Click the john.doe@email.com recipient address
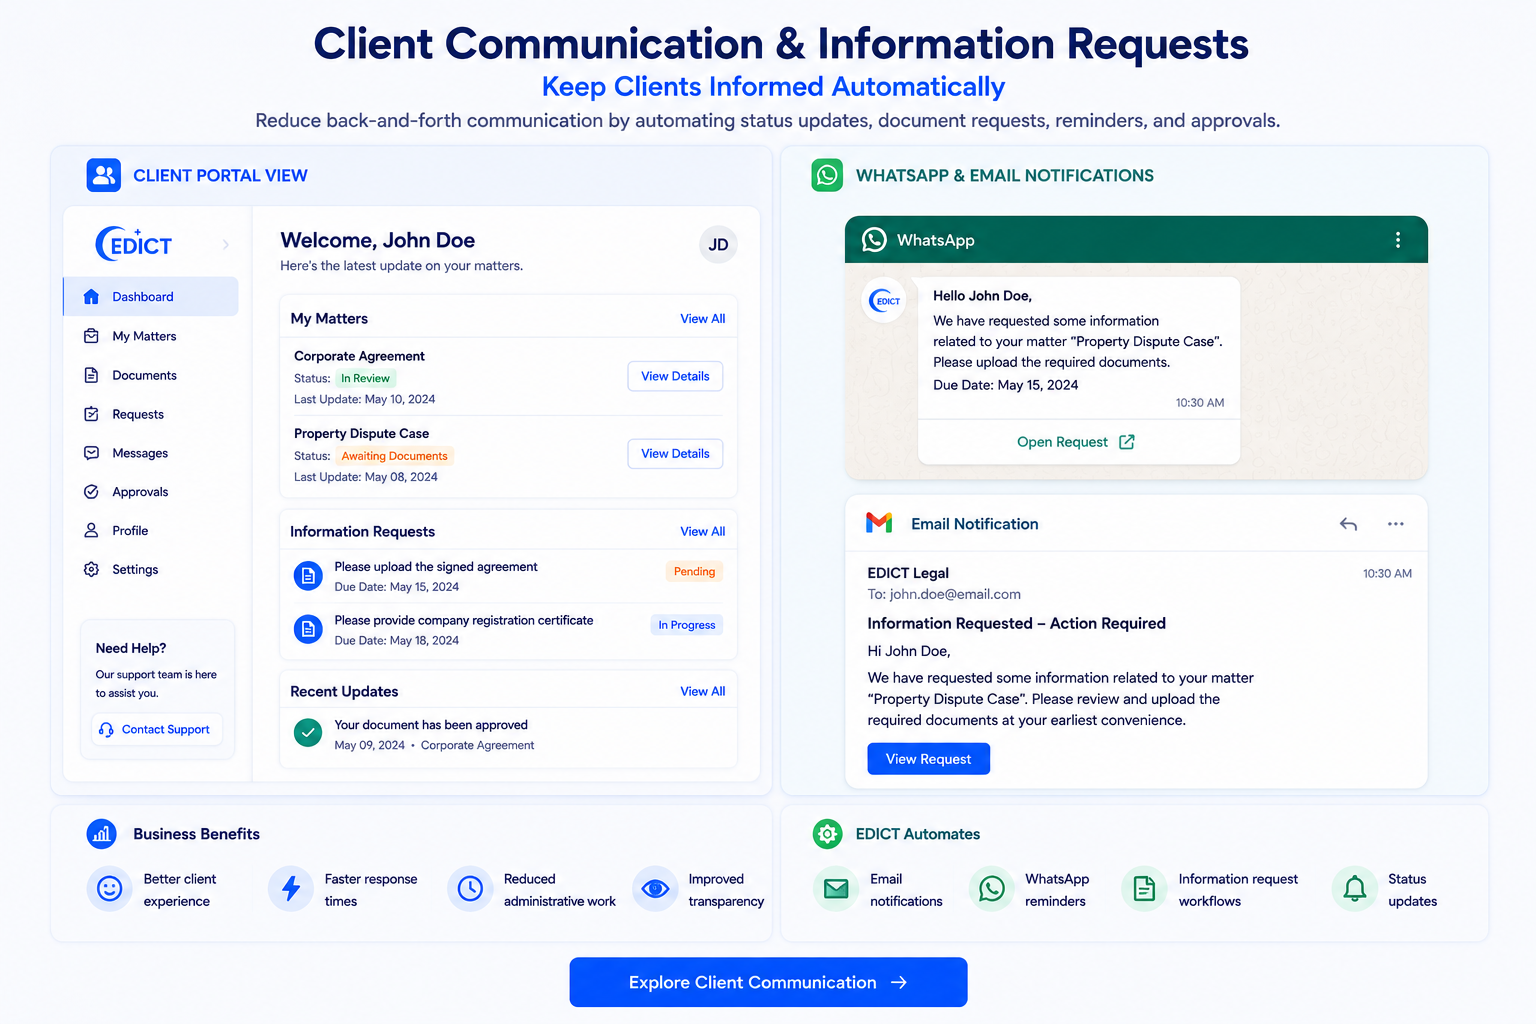Image resolution: width=1536 pixels, height=1024 pixels. 955,594
